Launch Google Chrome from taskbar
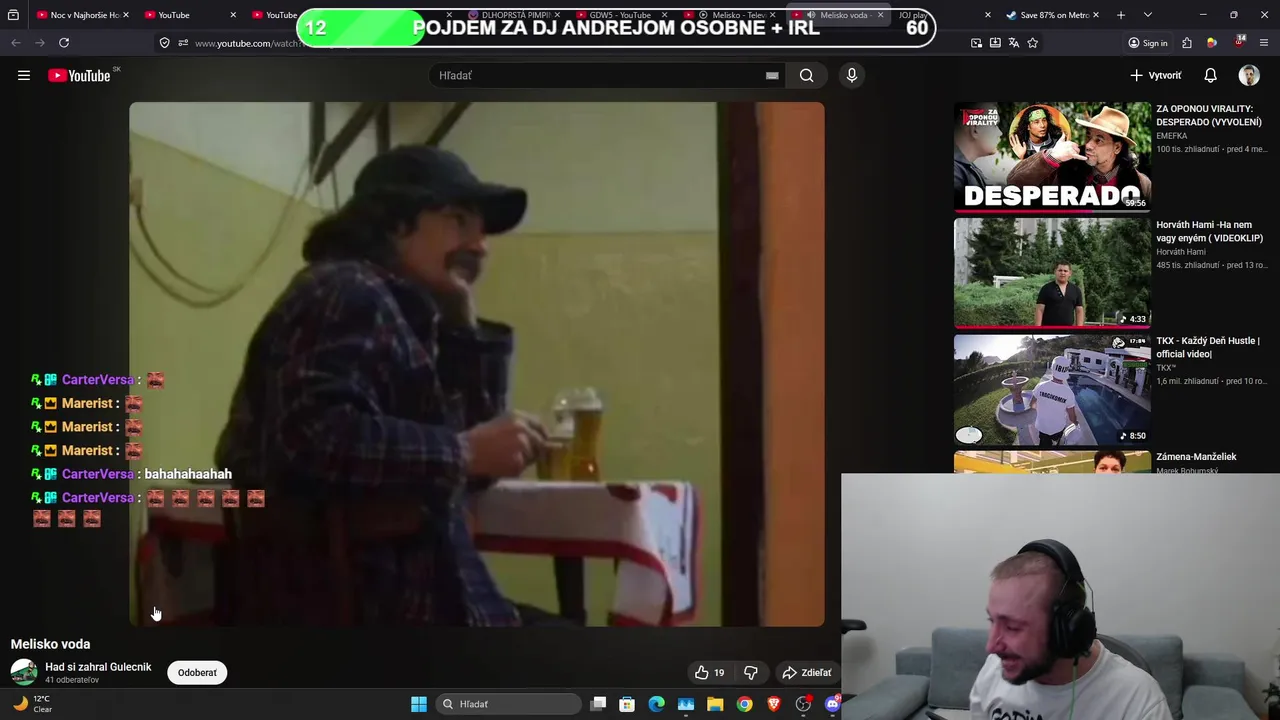This screenshot has height=720, width=1280. pyautogui.click(x=744, y=704)
